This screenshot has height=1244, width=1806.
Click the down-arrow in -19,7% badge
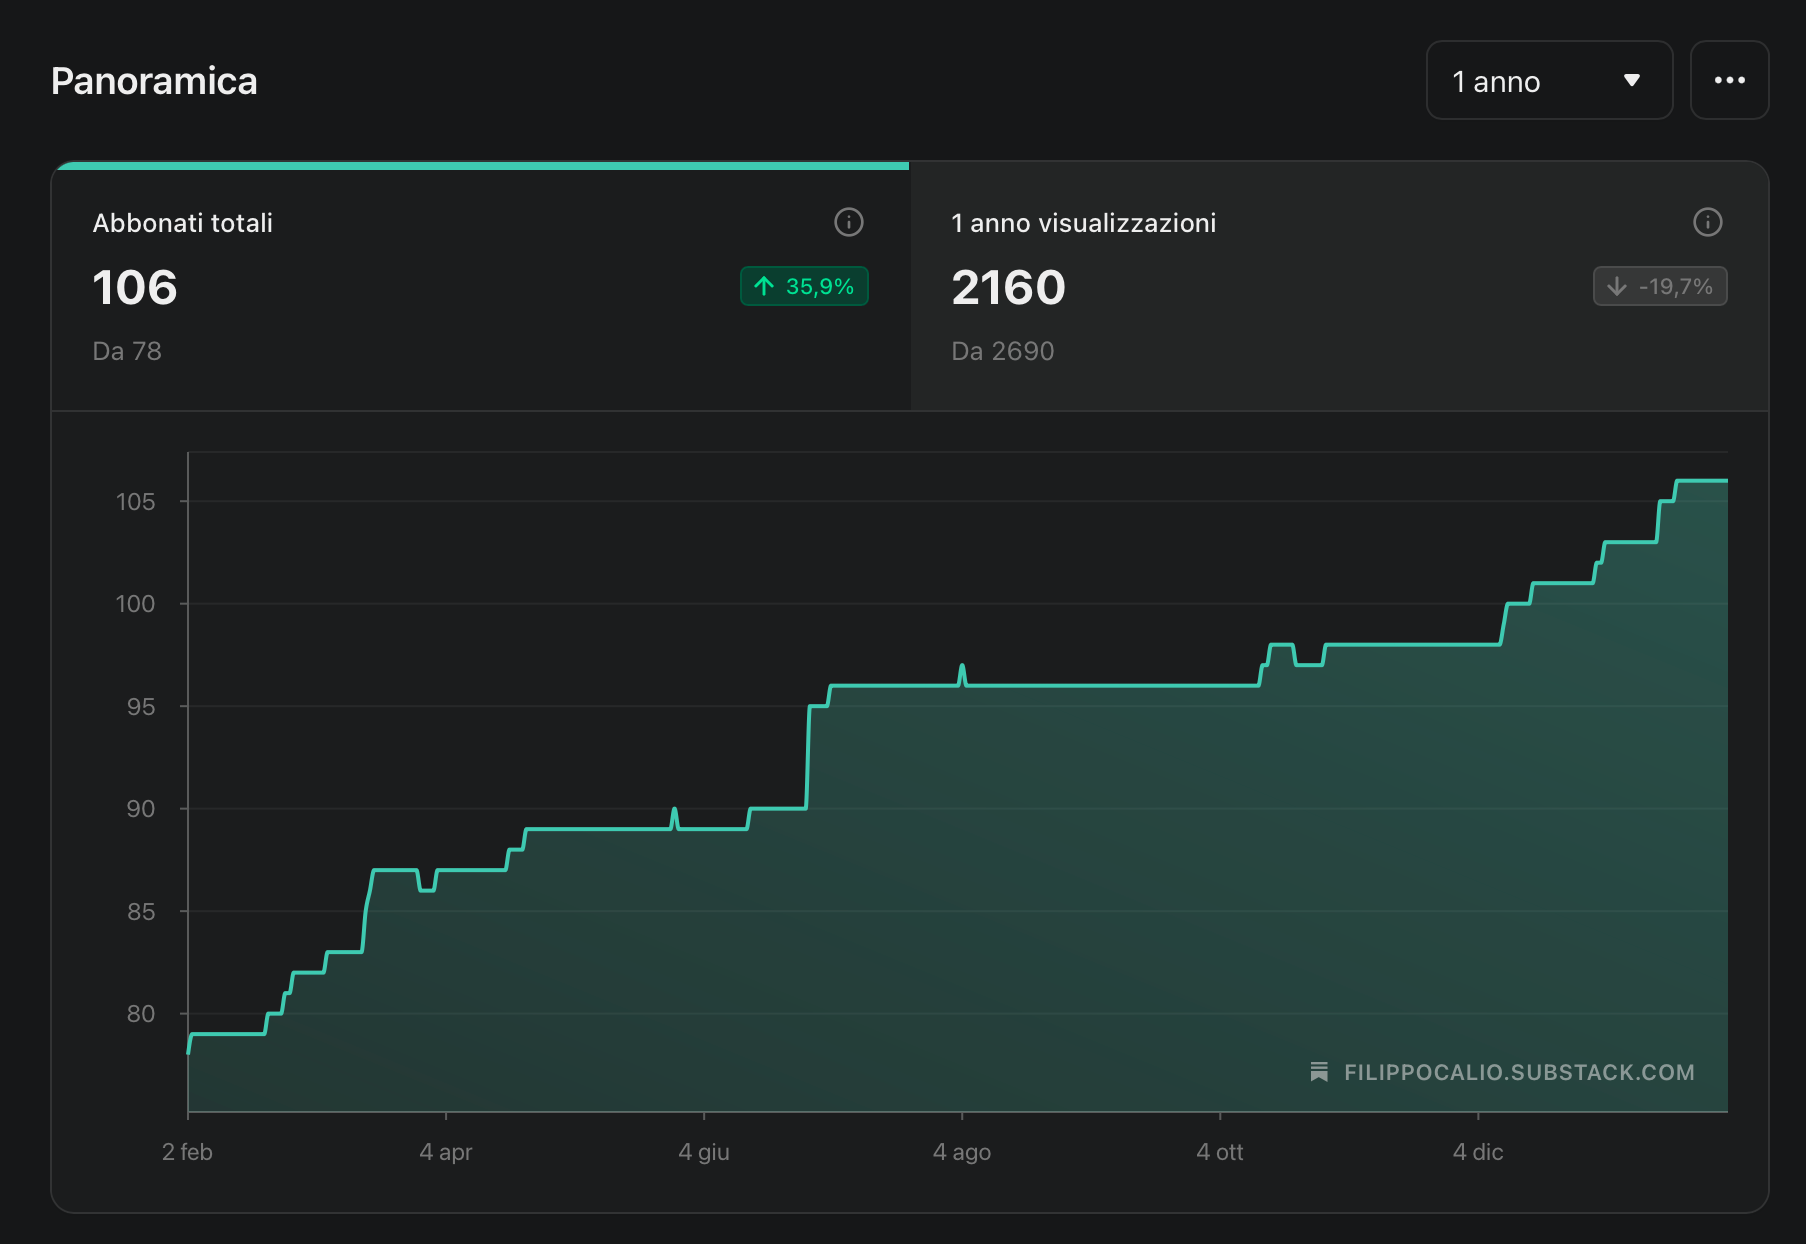[x=1616, y=287]
